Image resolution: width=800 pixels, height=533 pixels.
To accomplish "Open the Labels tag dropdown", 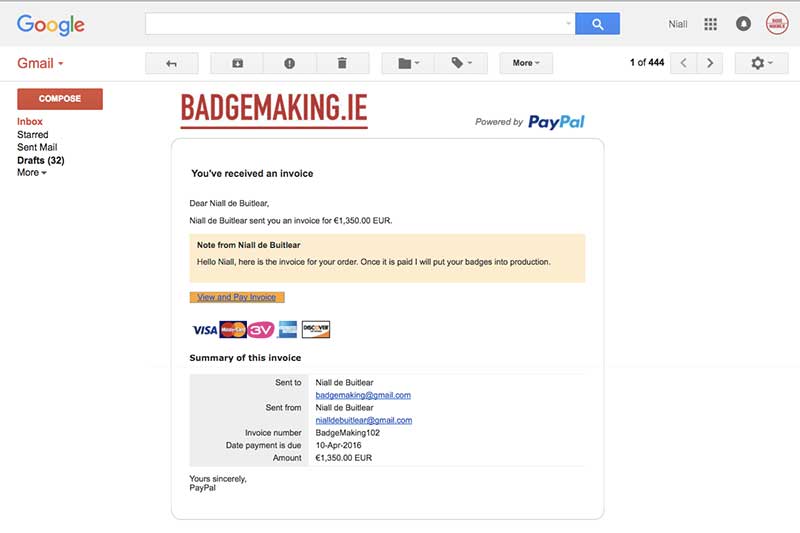I will (461, 63).
